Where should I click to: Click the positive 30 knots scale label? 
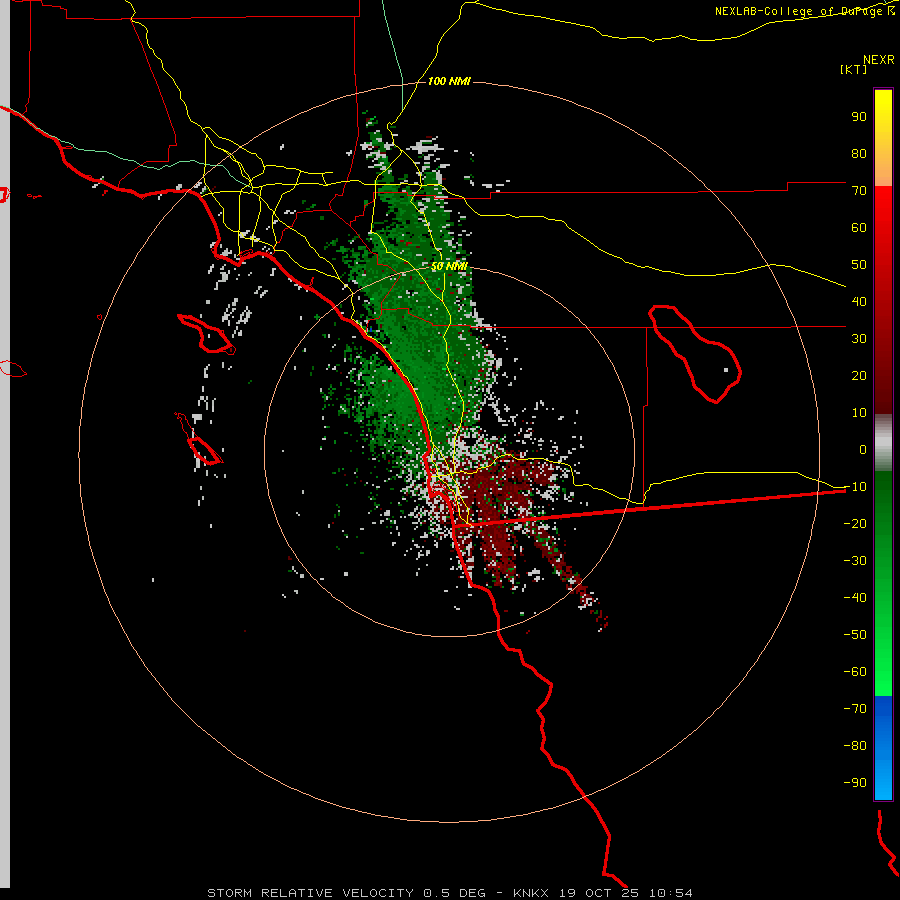(x=859, y=339)
